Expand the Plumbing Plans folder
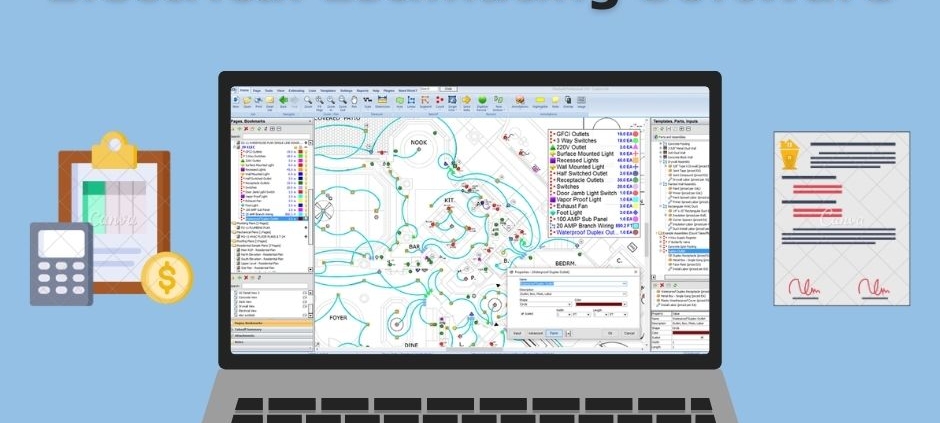The image size is (940, 423). (x=234, y=223)
